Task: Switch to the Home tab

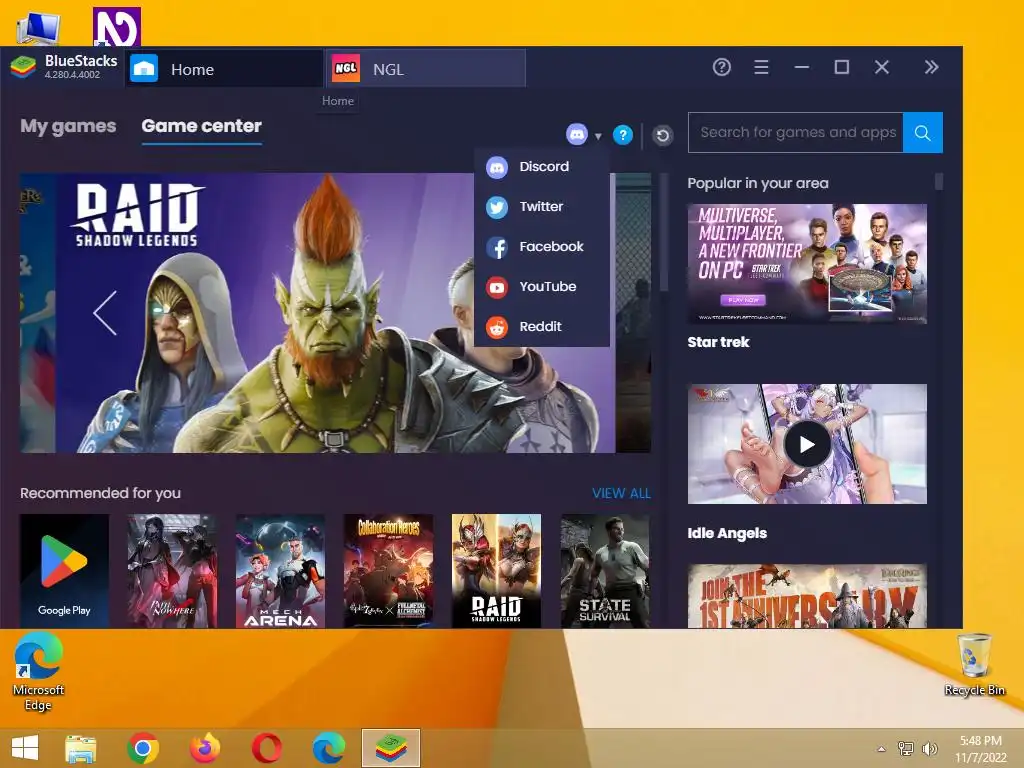Action: [224, 69]
